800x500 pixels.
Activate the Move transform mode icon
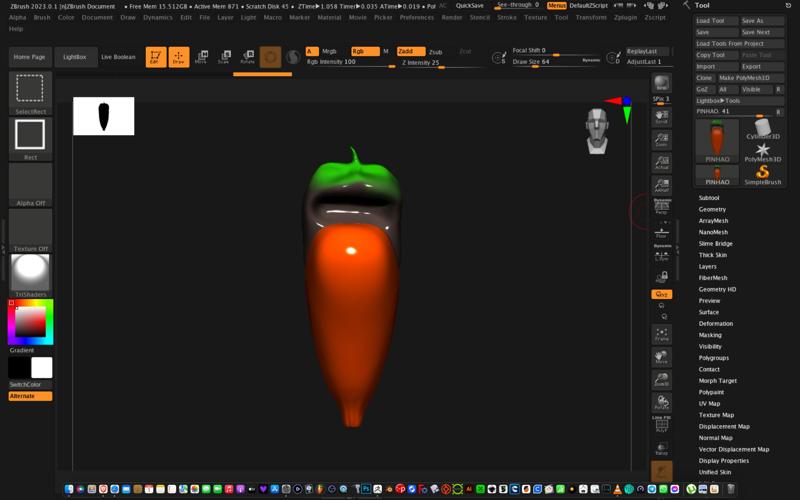click(202, 57)
